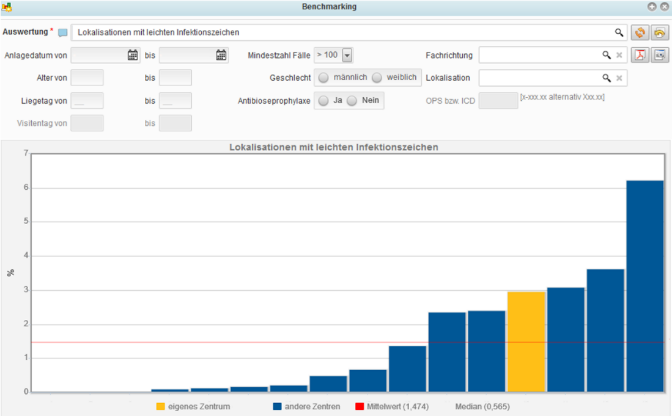Screen dimensions: 672x416
Task: Click the Visitentag von field
Action: pyautogui.click(x=87, y=123)
